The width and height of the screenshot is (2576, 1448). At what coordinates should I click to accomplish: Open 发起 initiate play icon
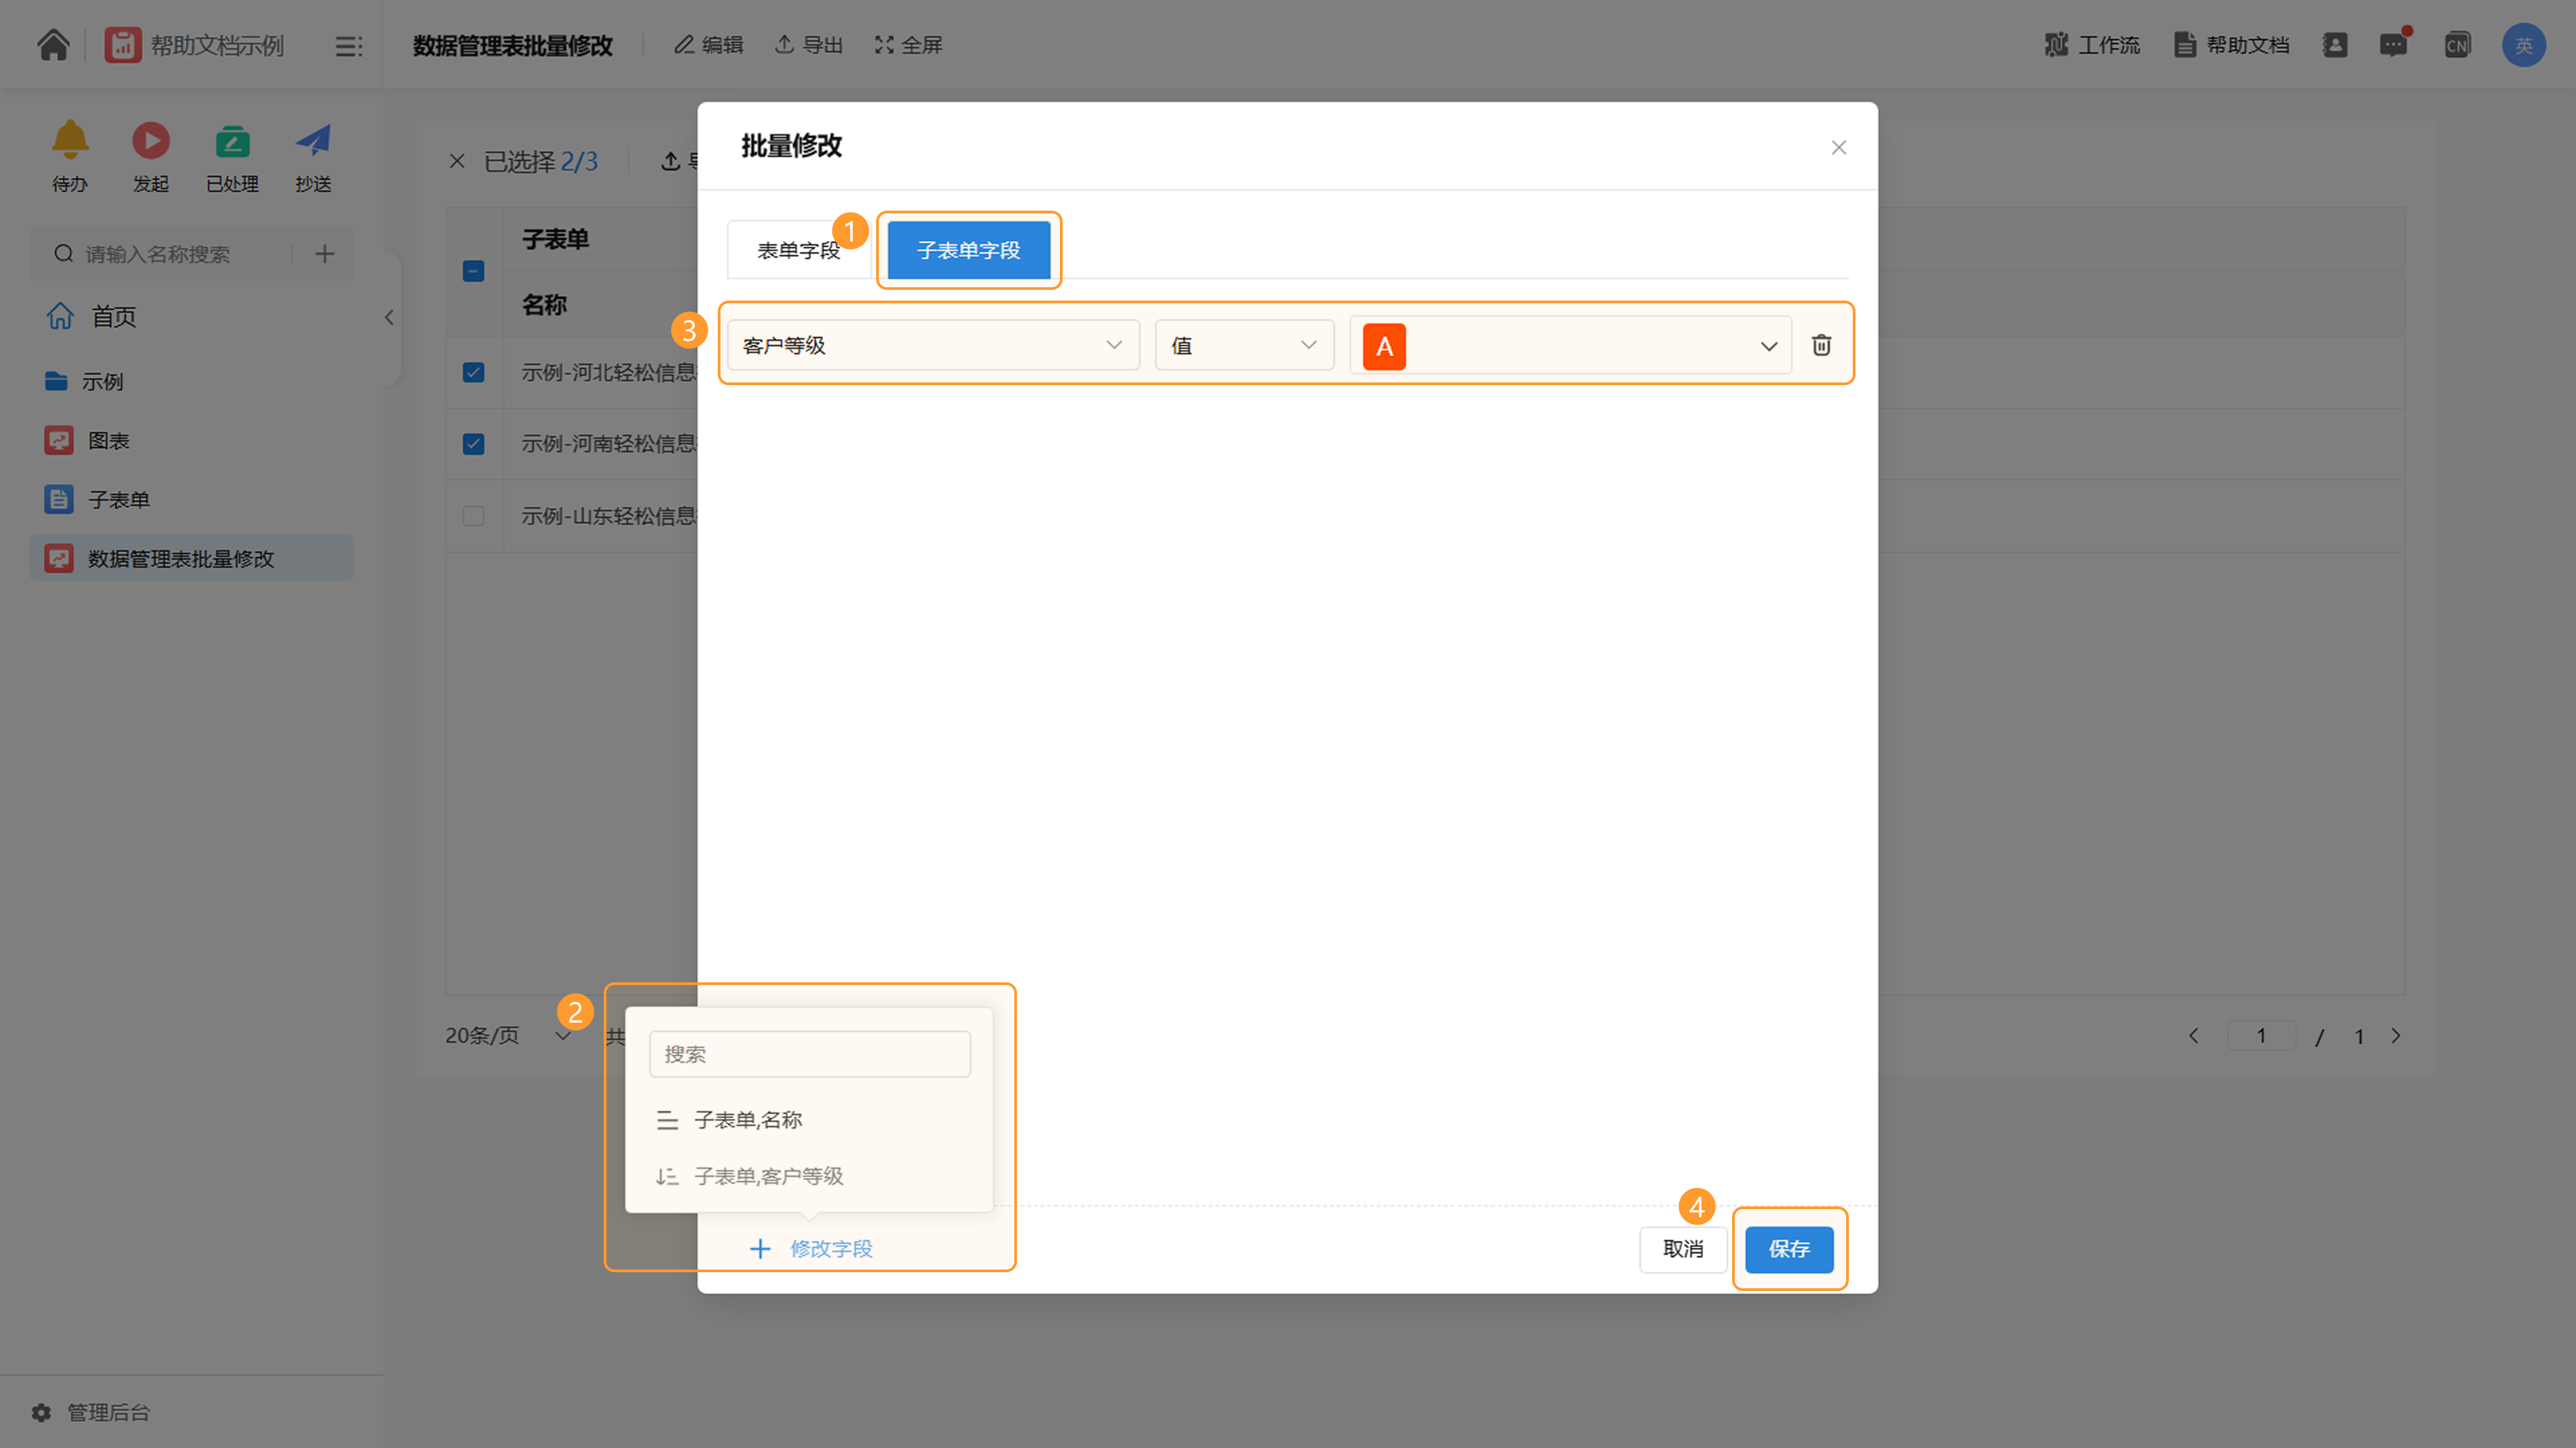[x=151, y=156]
